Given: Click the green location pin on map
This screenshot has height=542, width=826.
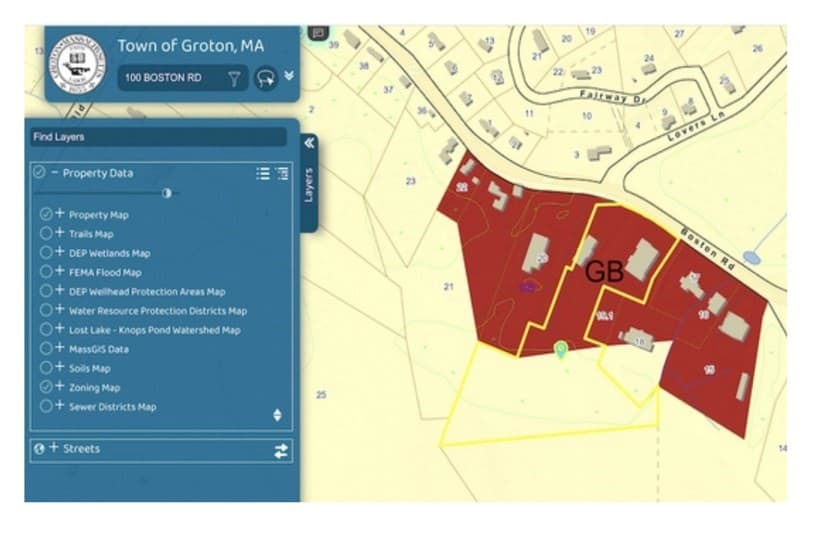Looking at the screenshot, I should 562,349.
